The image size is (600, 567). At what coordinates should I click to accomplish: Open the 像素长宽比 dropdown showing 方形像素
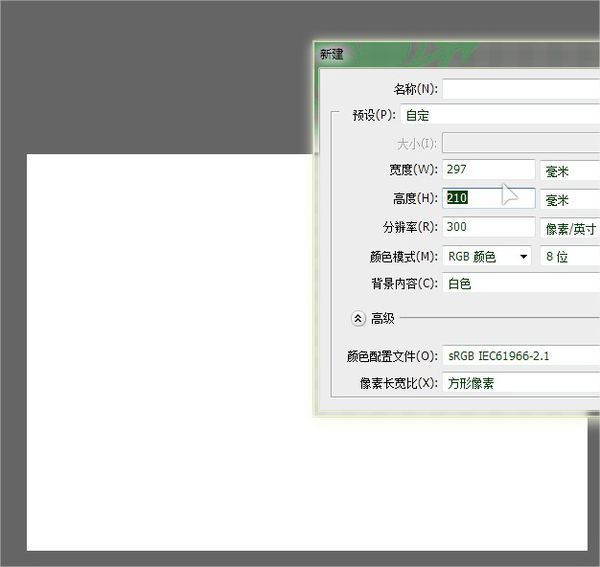tap(521, 382)
